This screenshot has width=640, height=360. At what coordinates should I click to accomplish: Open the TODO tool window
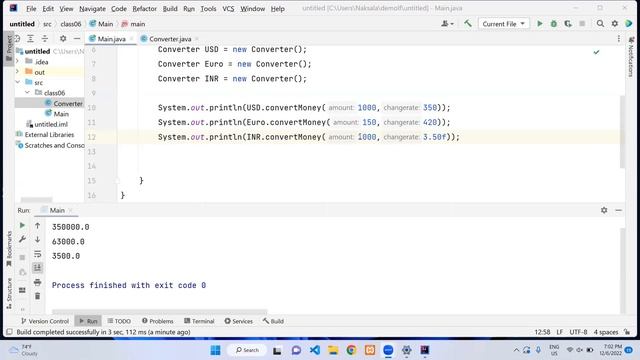click(119, 321)
